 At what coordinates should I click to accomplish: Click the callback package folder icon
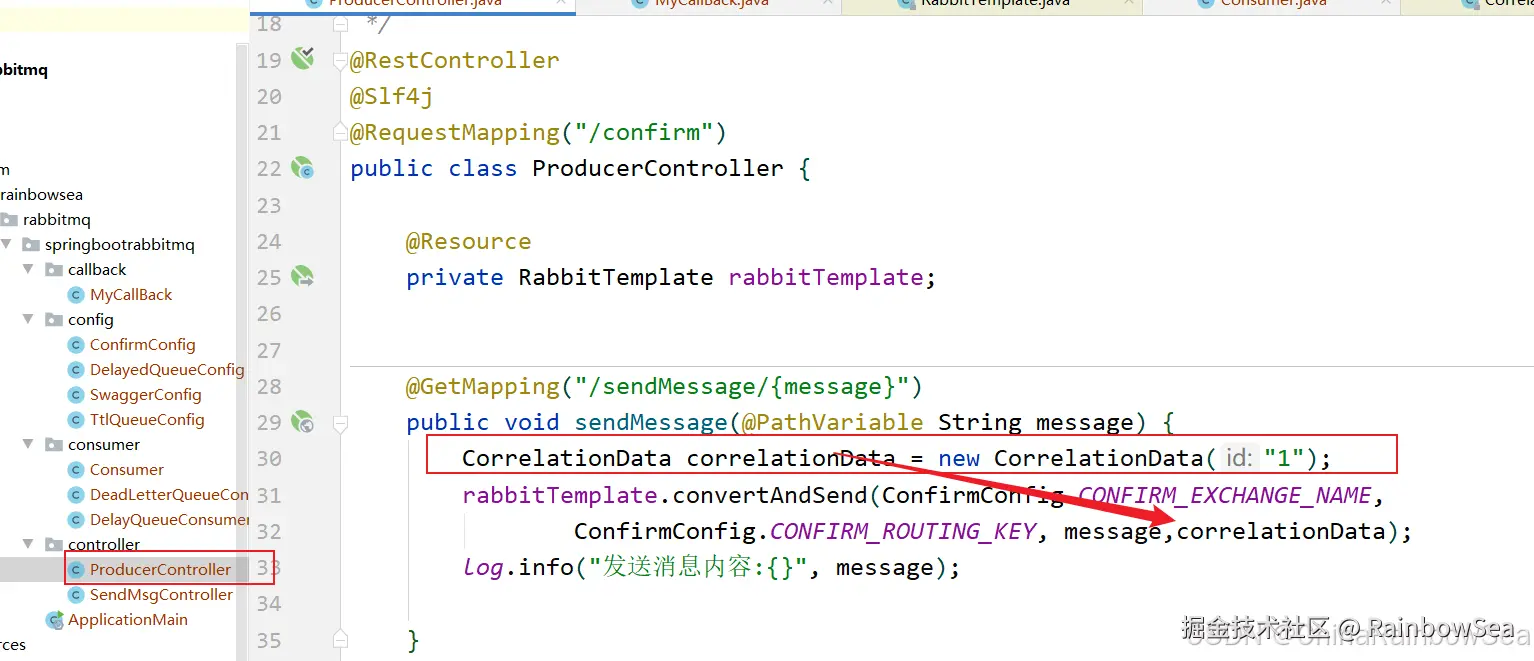coord(54,270)
